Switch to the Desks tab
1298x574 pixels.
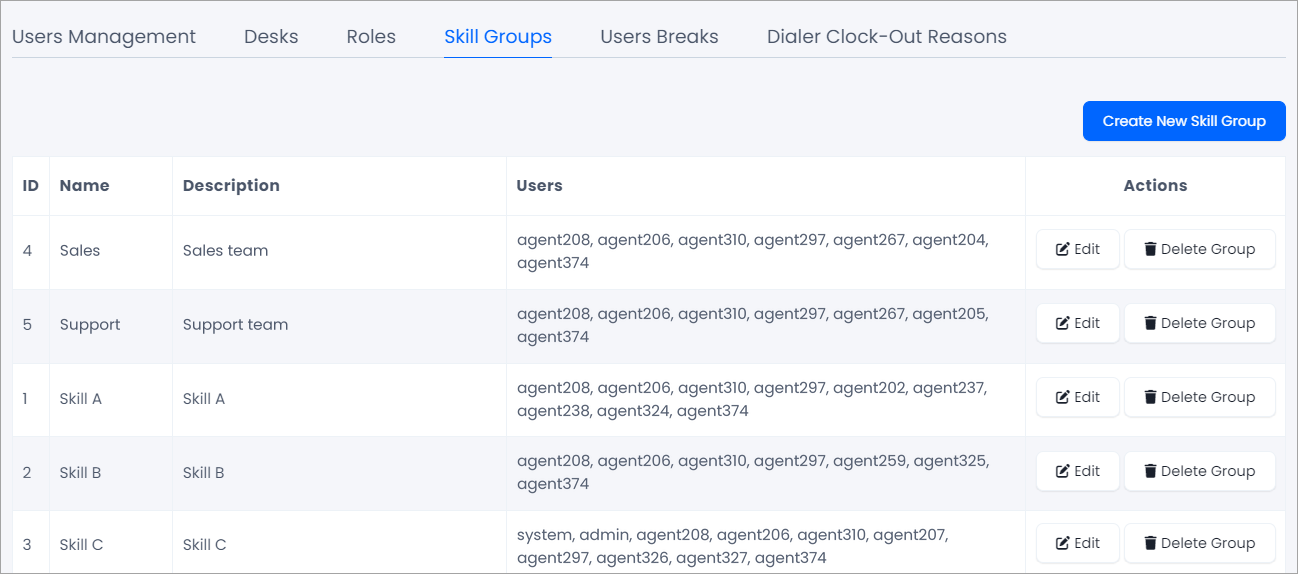pyautogui.click(x=271, y=37)
